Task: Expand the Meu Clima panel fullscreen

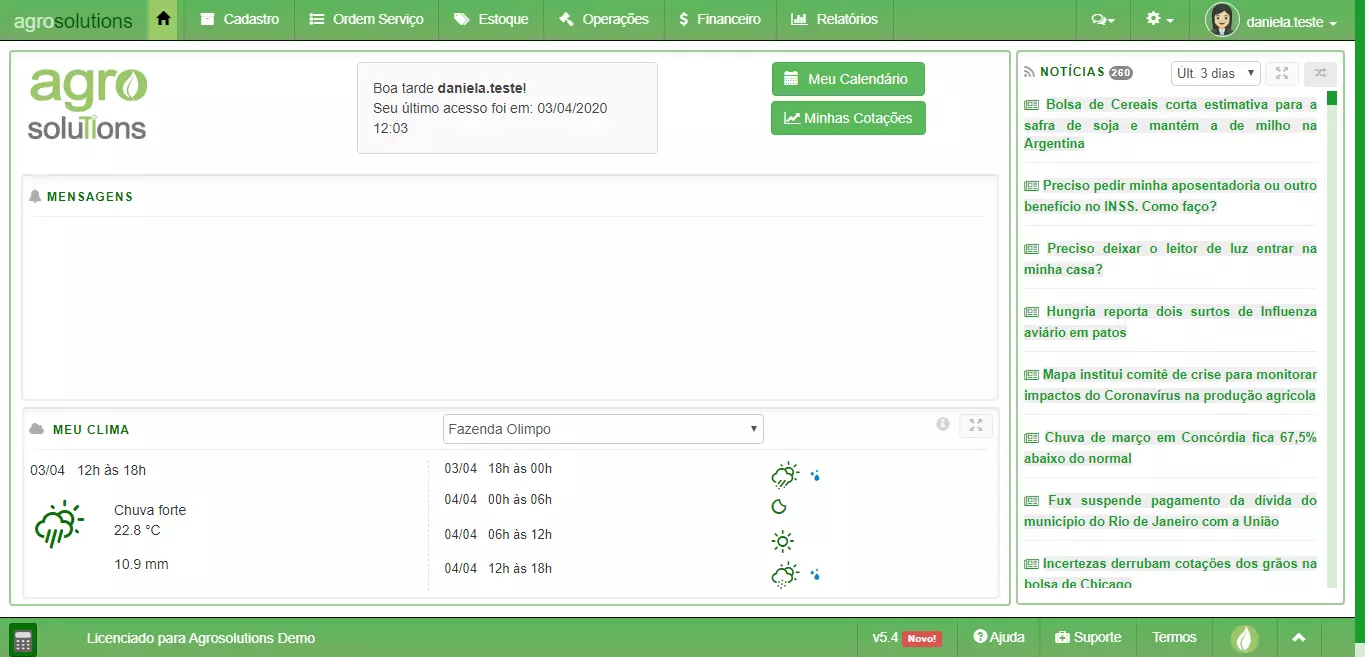Action: 975,425
